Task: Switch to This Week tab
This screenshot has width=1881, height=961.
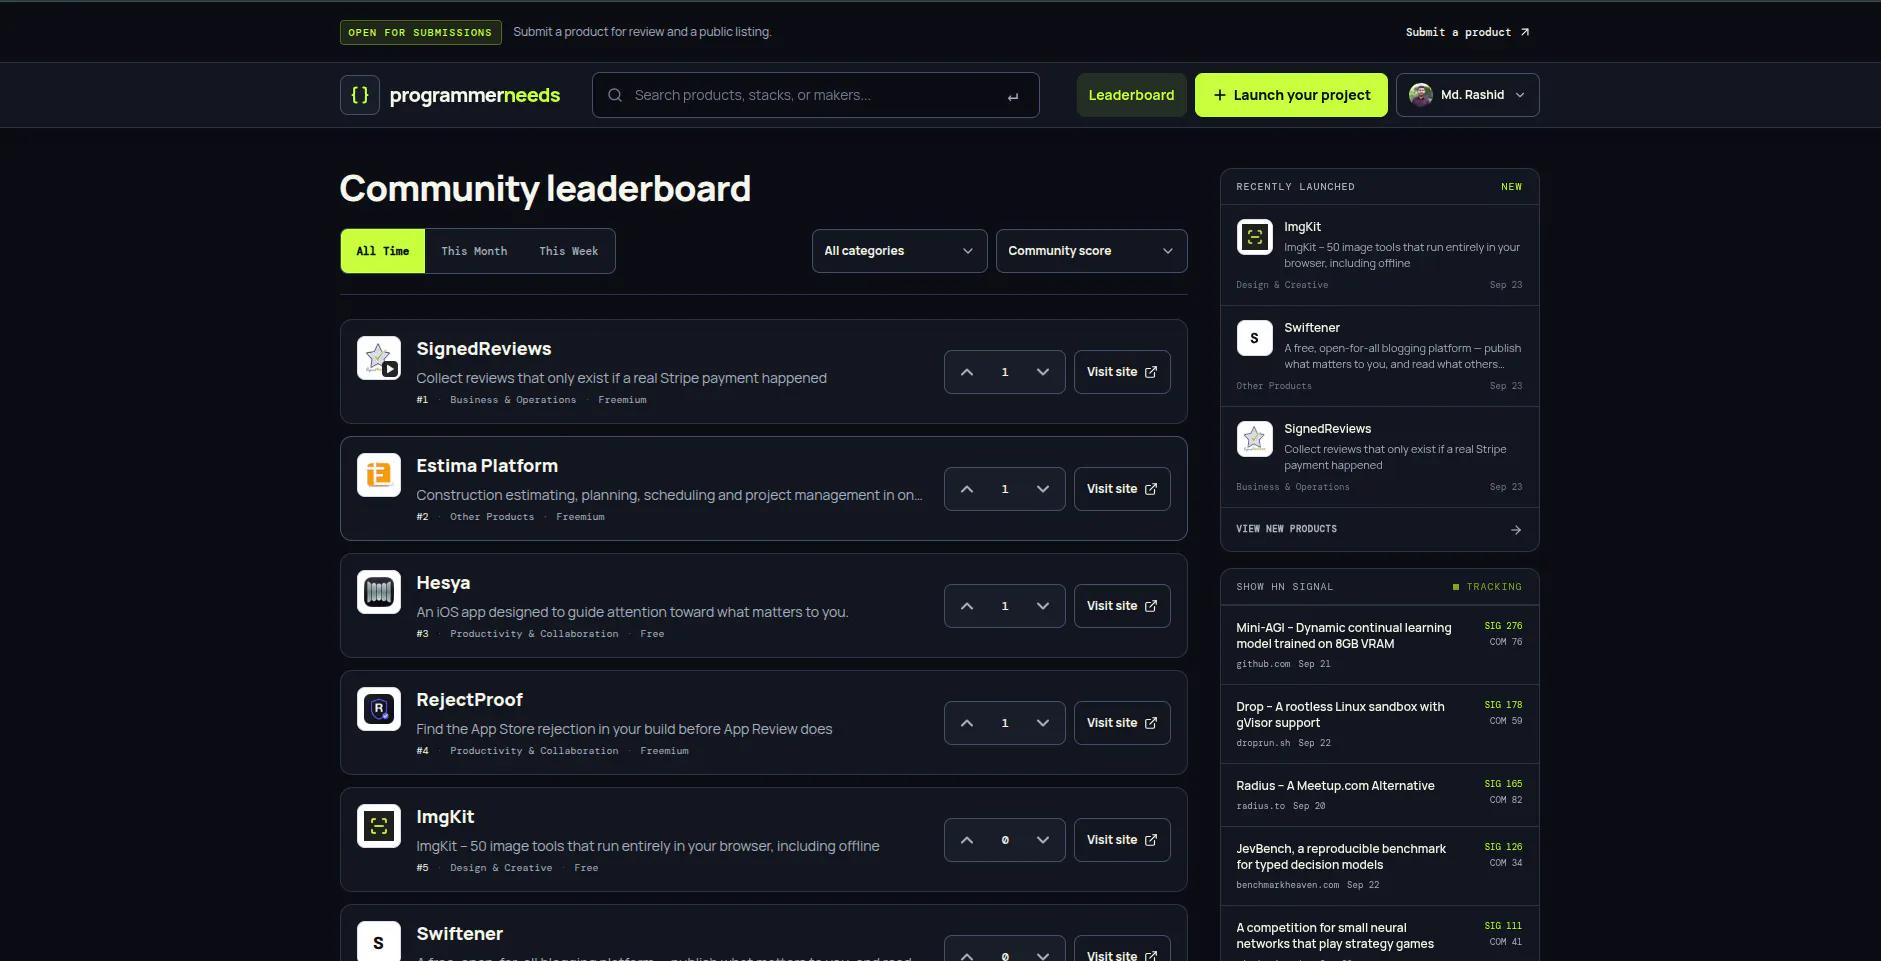Action: pos(569,251)
